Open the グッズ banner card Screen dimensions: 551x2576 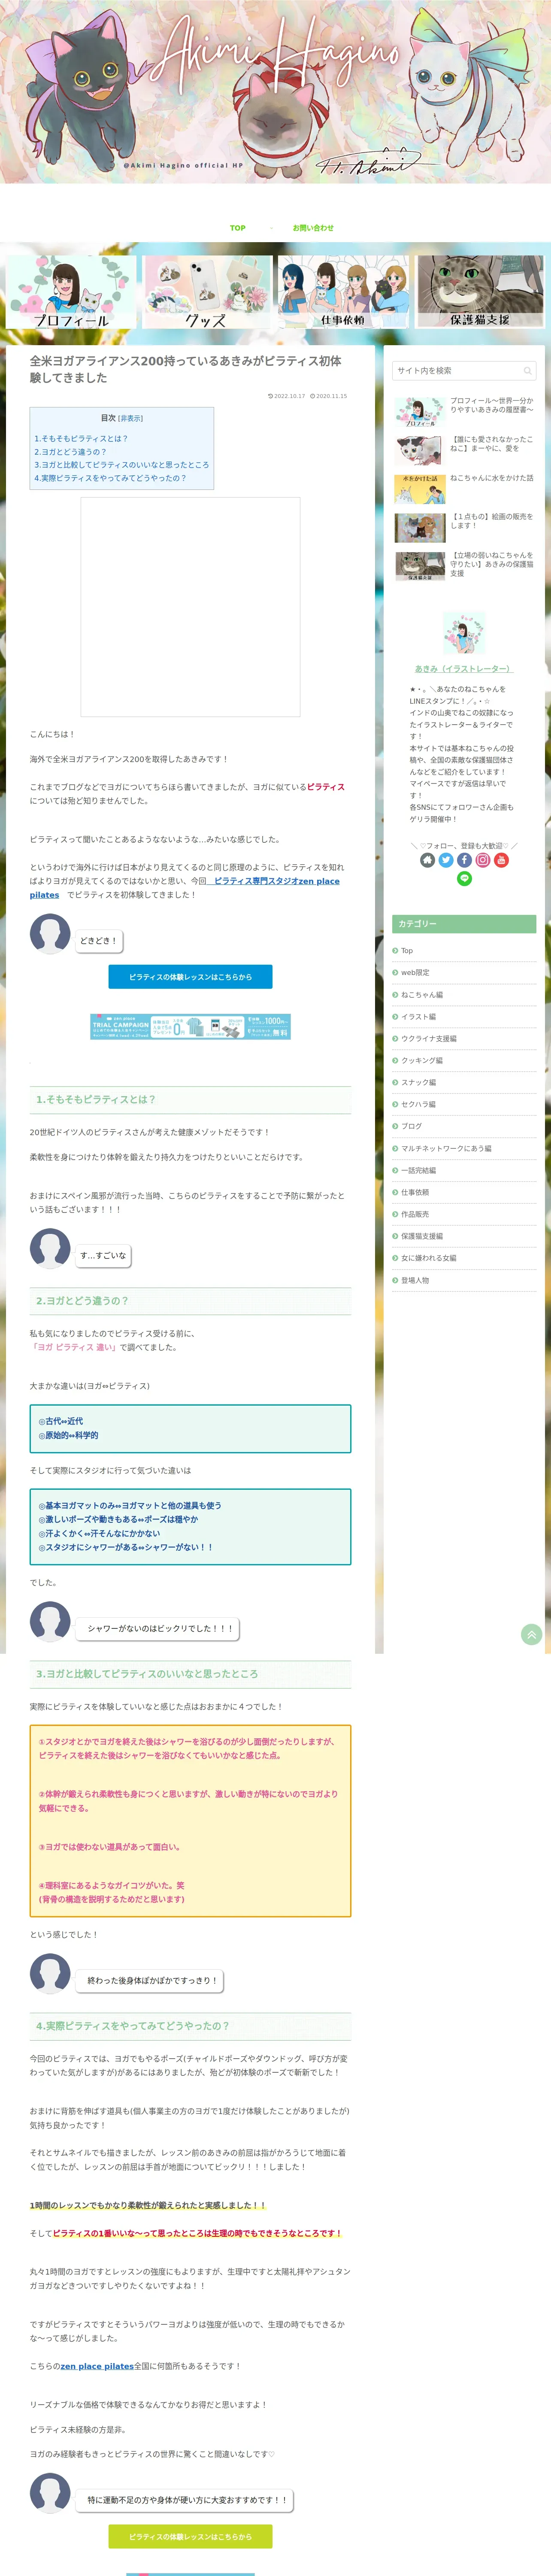207,292
